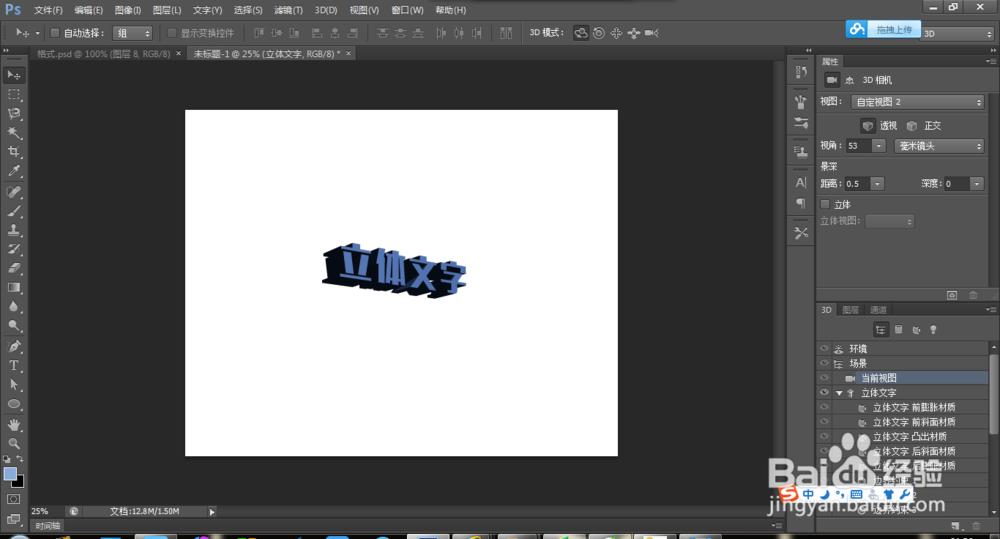
Task: Click the 3D roll mode icon
Action: click(x=599, y=33)
